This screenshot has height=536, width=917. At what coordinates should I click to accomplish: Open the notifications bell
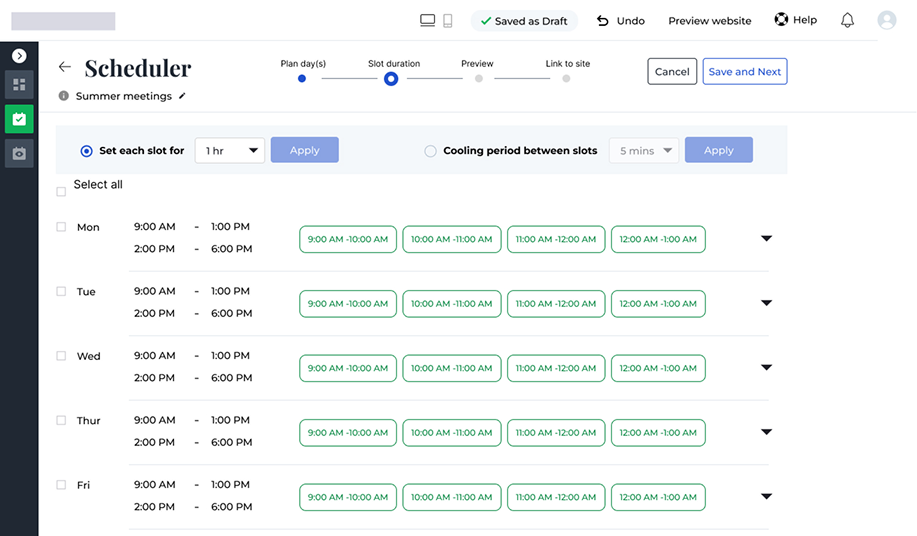(x=847, y=20)
